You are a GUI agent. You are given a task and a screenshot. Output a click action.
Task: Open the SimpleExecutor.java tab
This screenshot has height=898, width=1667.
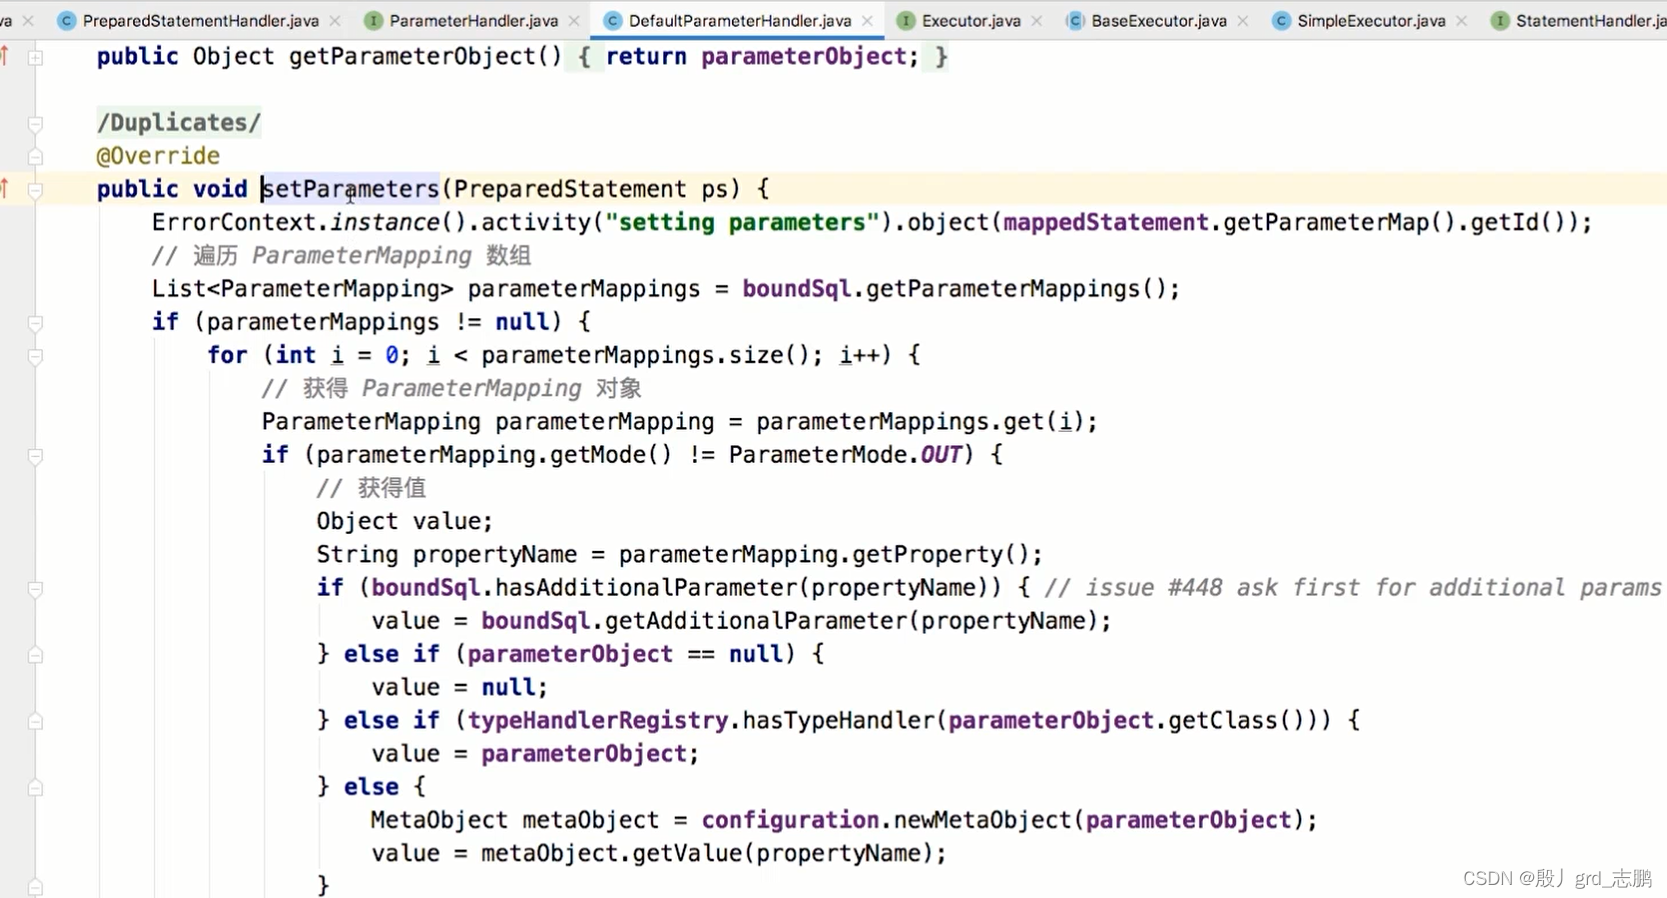click(1371, 20)
